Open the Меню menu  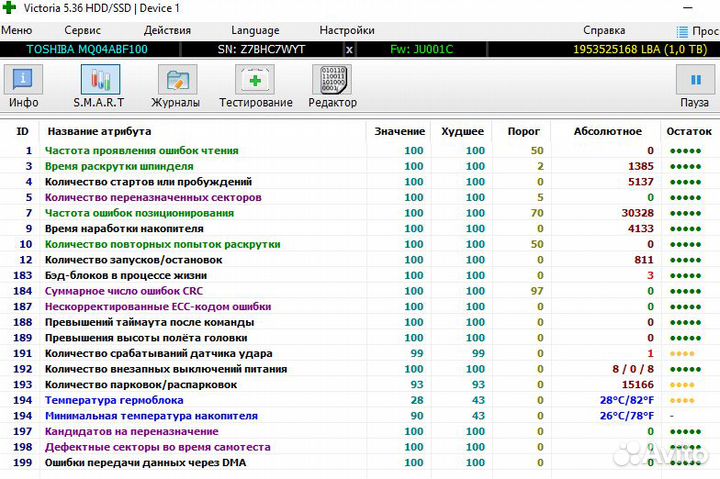[17, 31]
